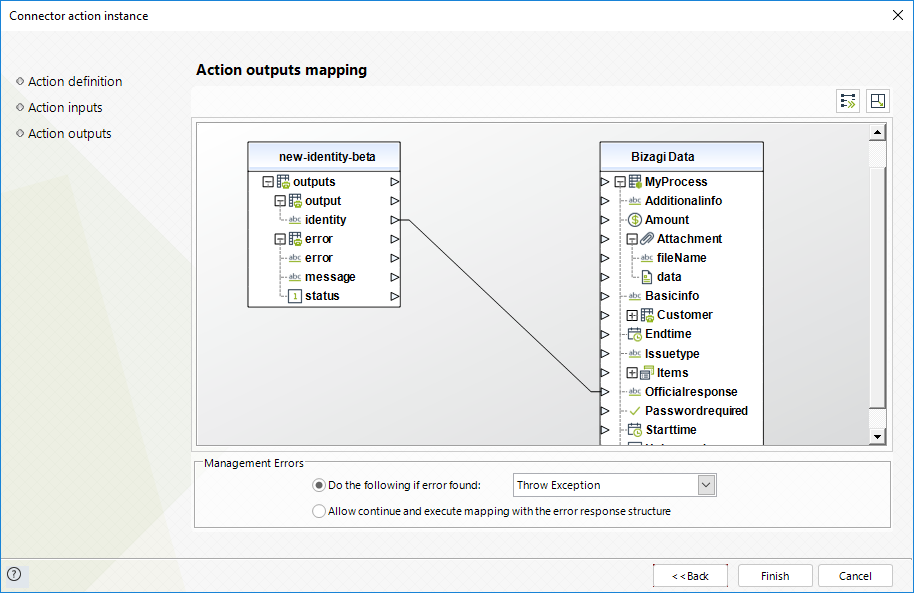Click the new-identity-beta panel header

pyautogui.click(x=324, y=156)
